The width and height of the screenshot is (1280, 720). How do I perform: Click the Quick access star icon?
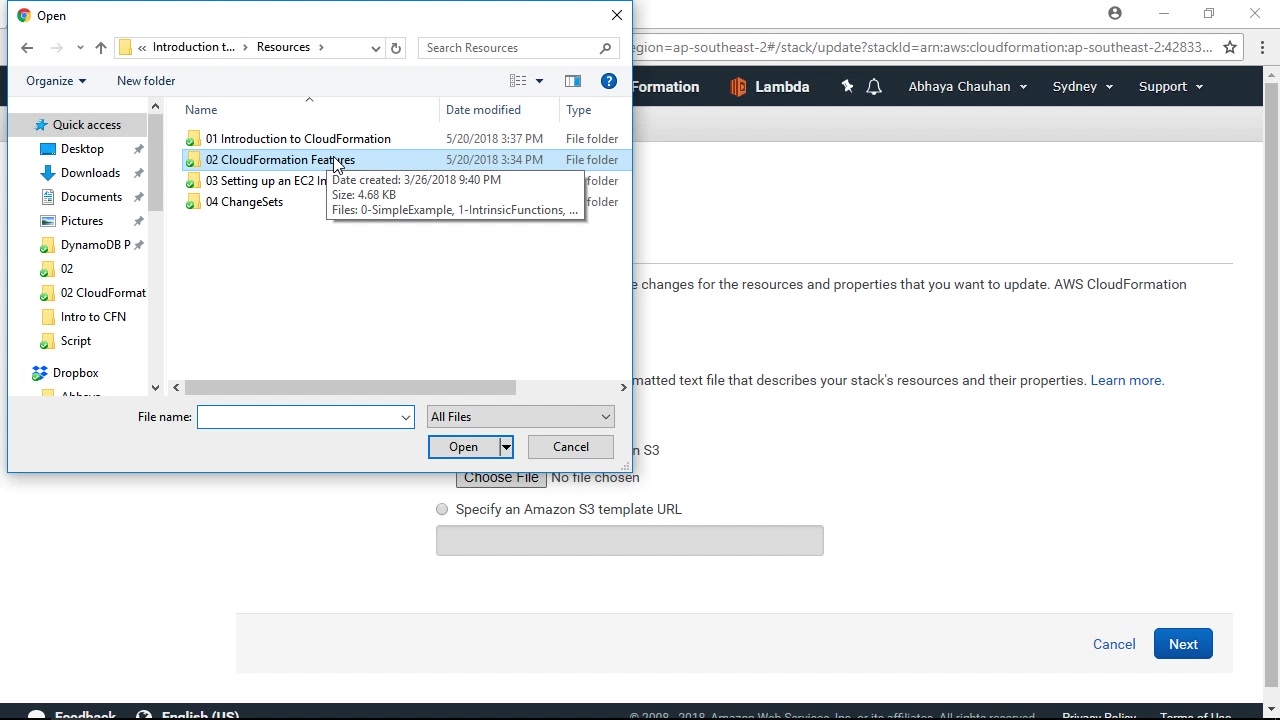(40, 125)
